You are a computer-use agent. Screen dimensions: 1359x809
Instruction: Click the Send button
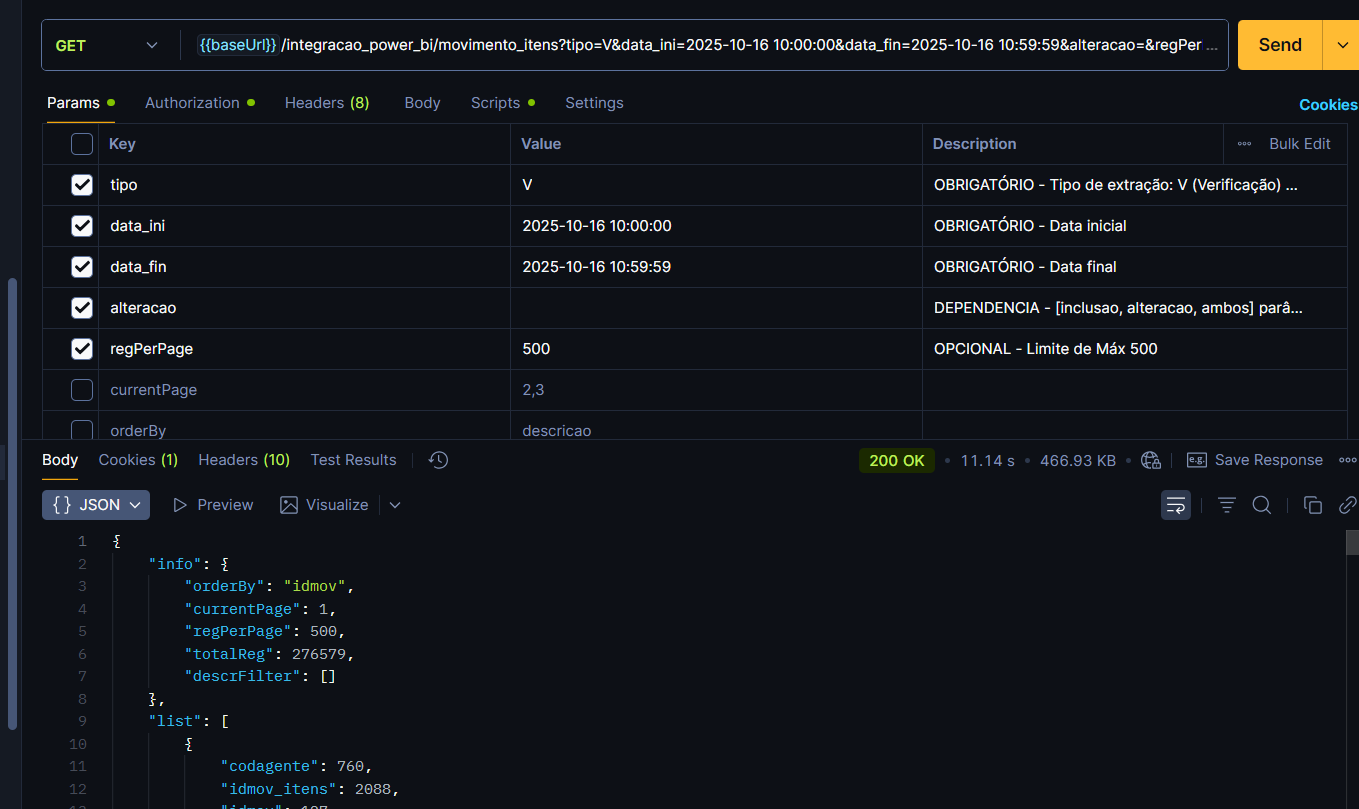(1279, 45)
